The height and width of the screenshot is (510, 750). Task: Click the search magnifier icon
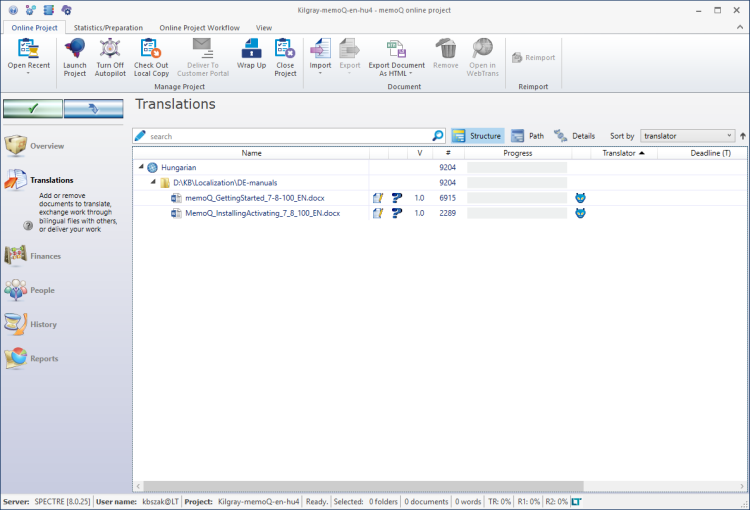pyautogui.click(x=438, y=136)
